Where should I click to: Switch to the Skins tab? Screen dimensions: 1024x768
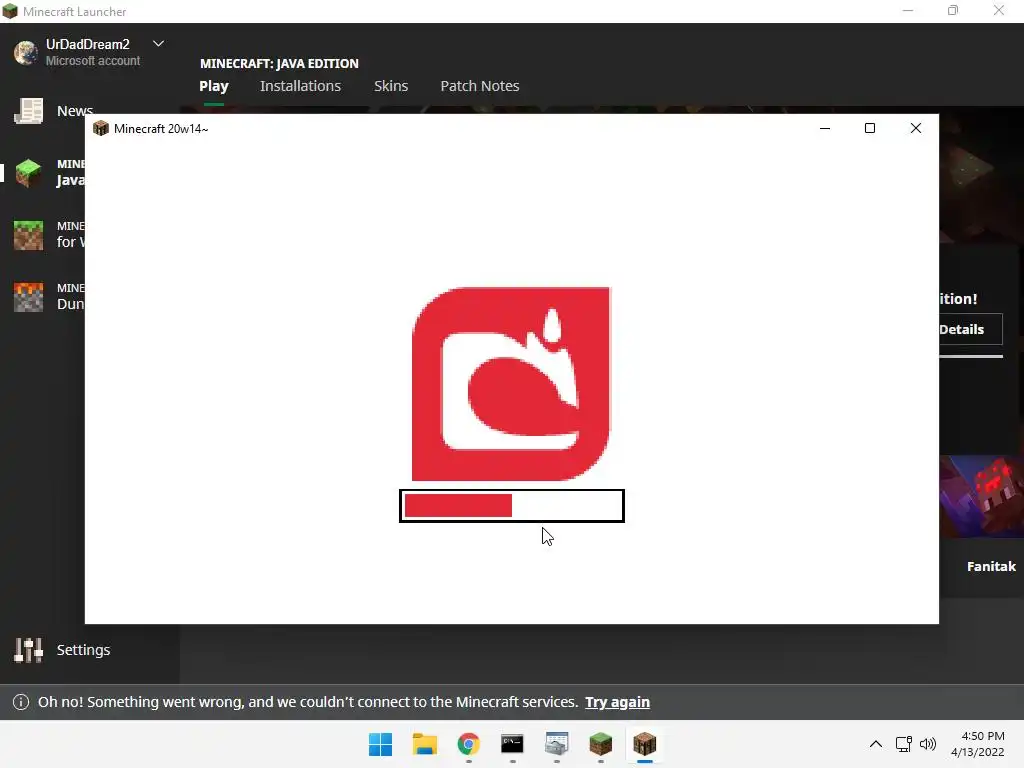tap(391, 86)
